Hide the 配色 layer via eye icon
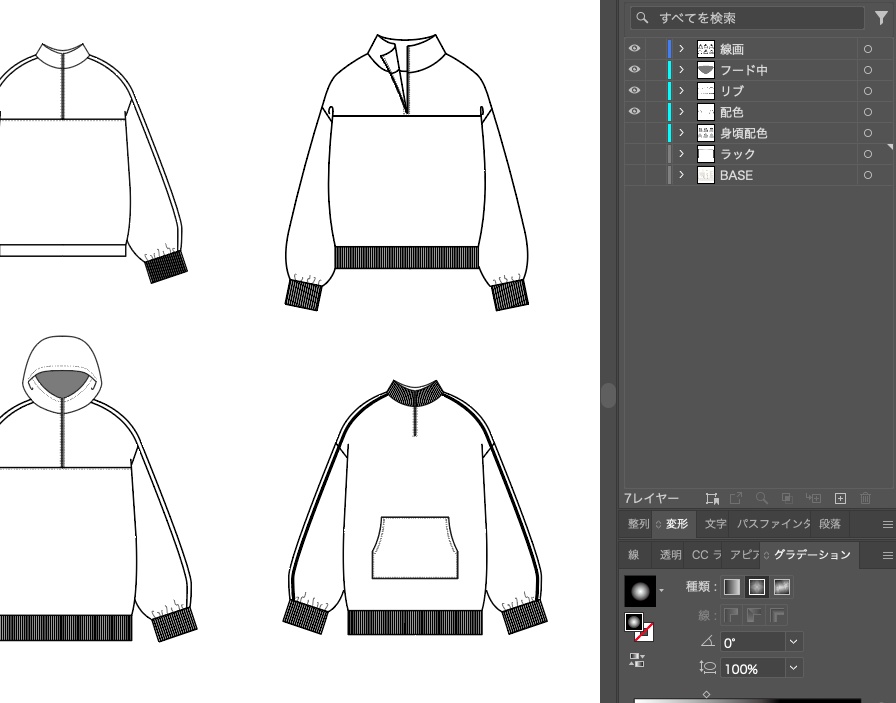This screenshot has width=896, height=703. tap(634, 111)
